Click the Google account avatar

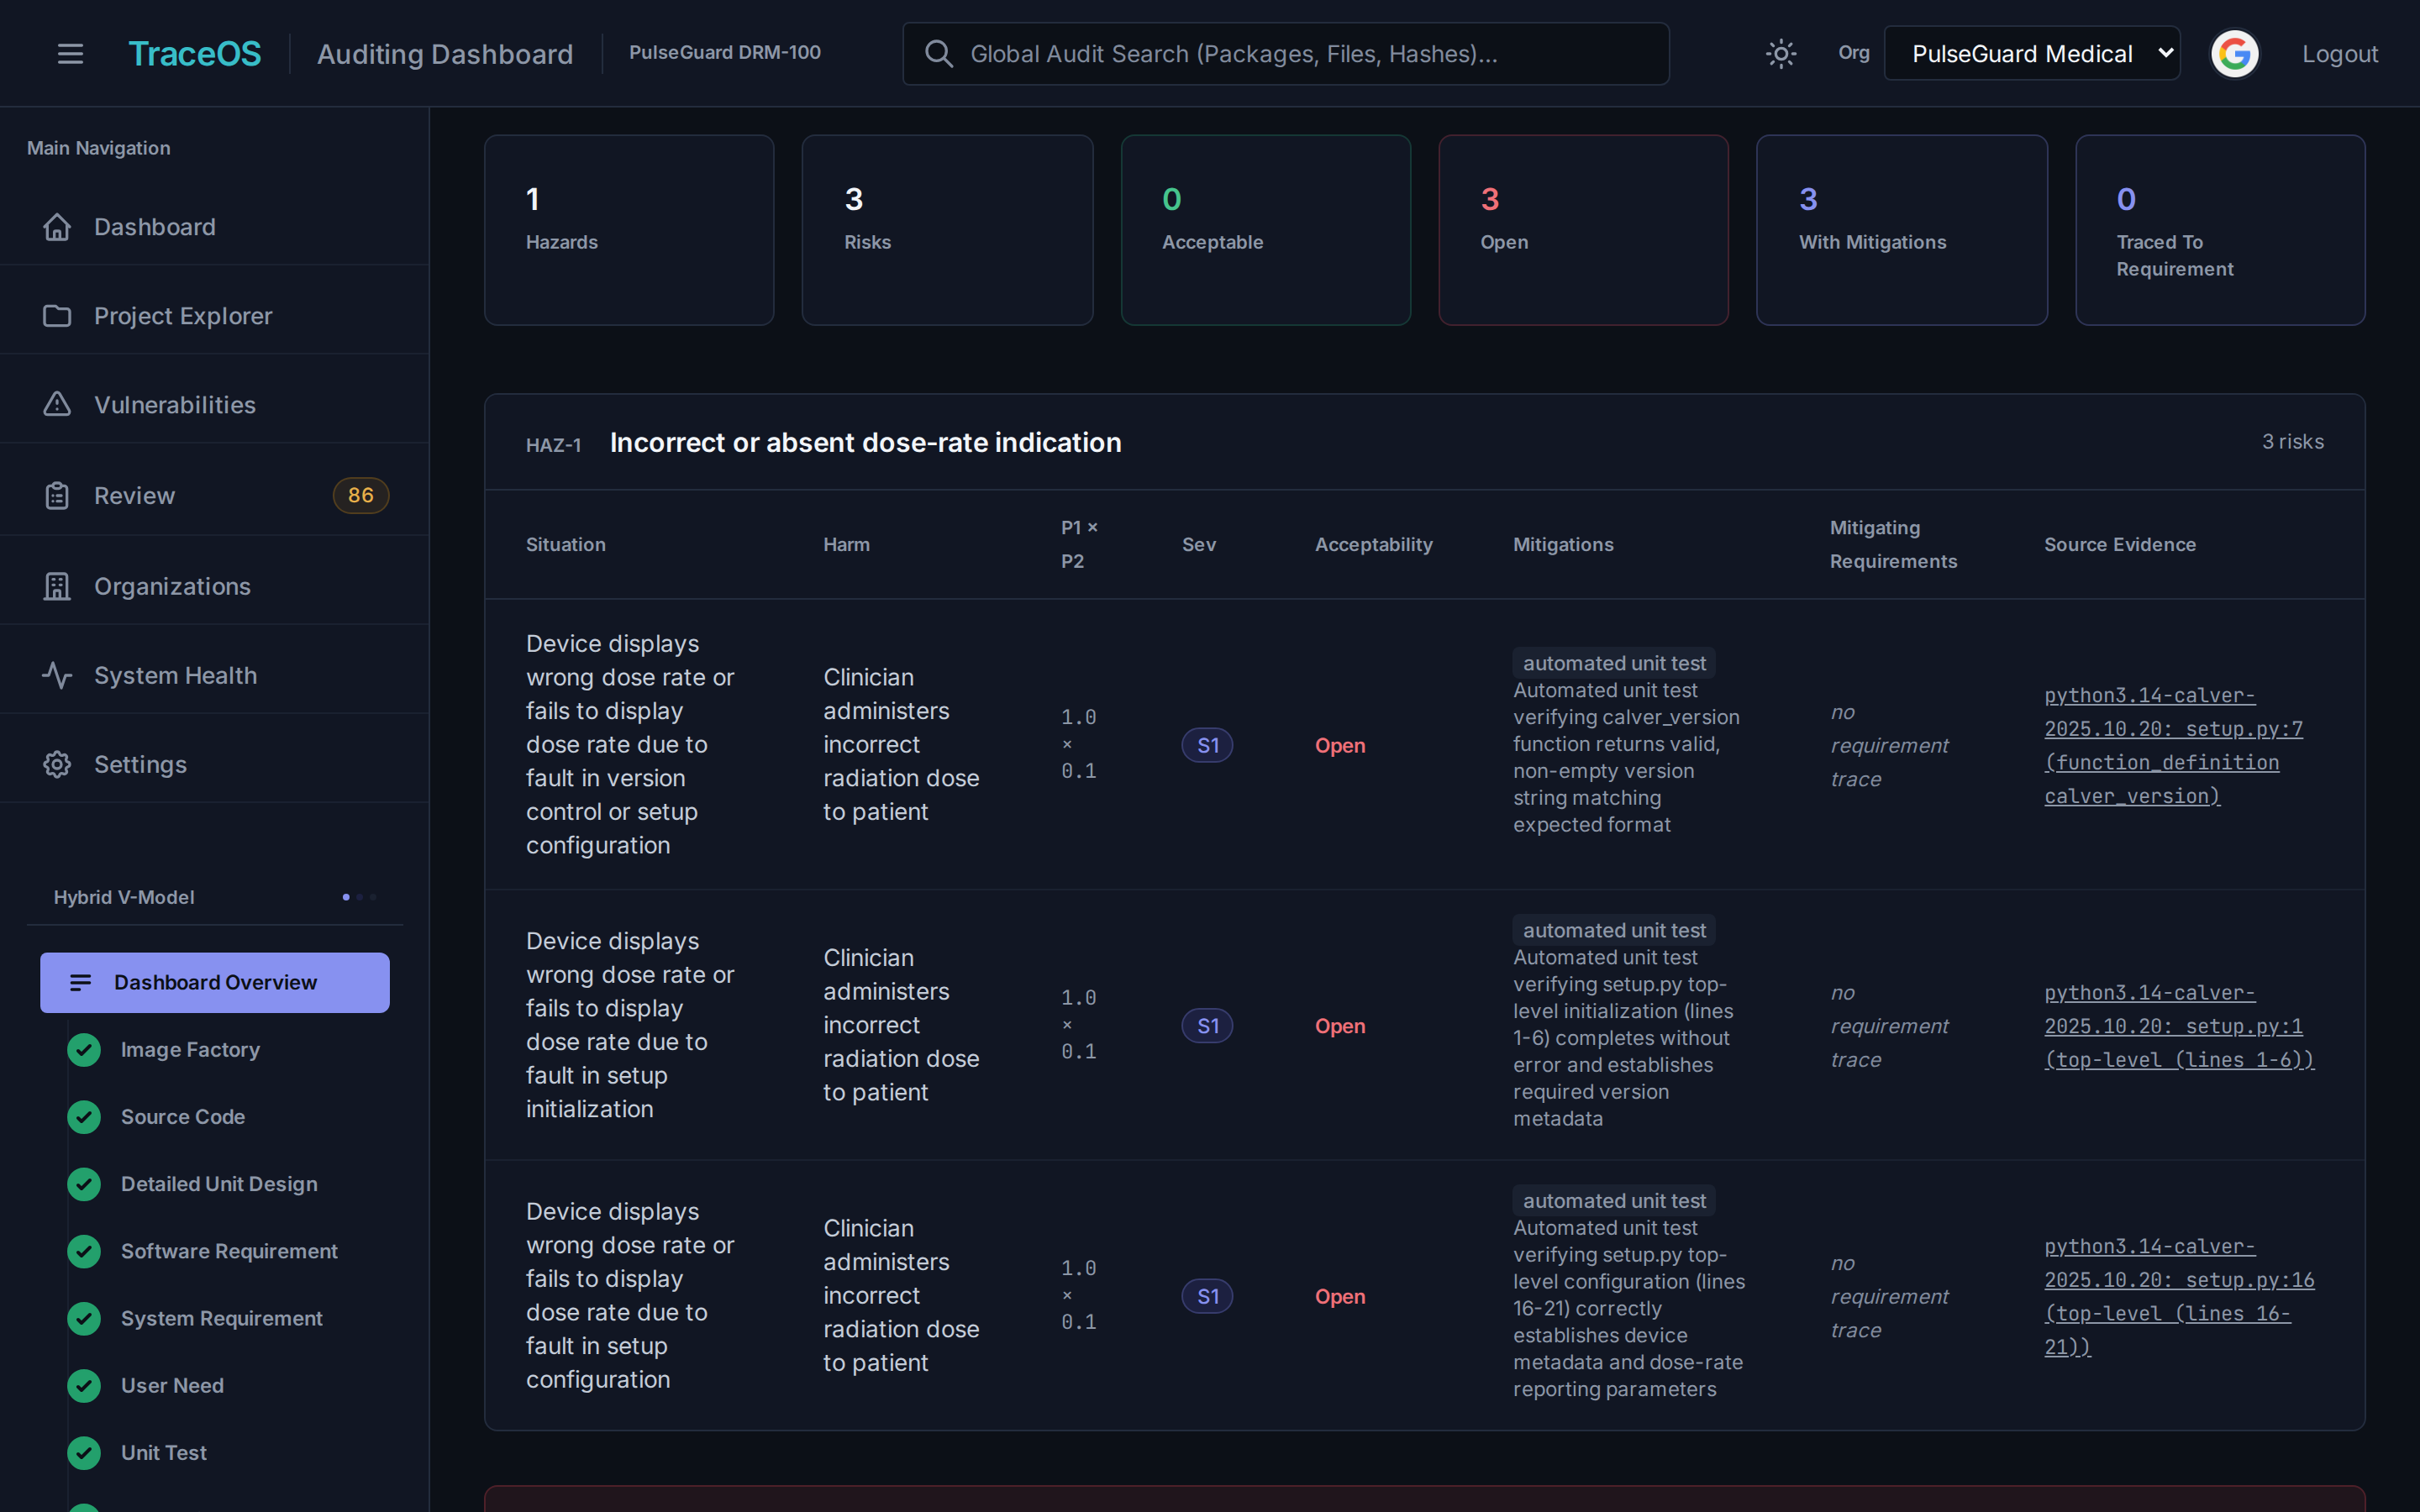pos(2235,54)
